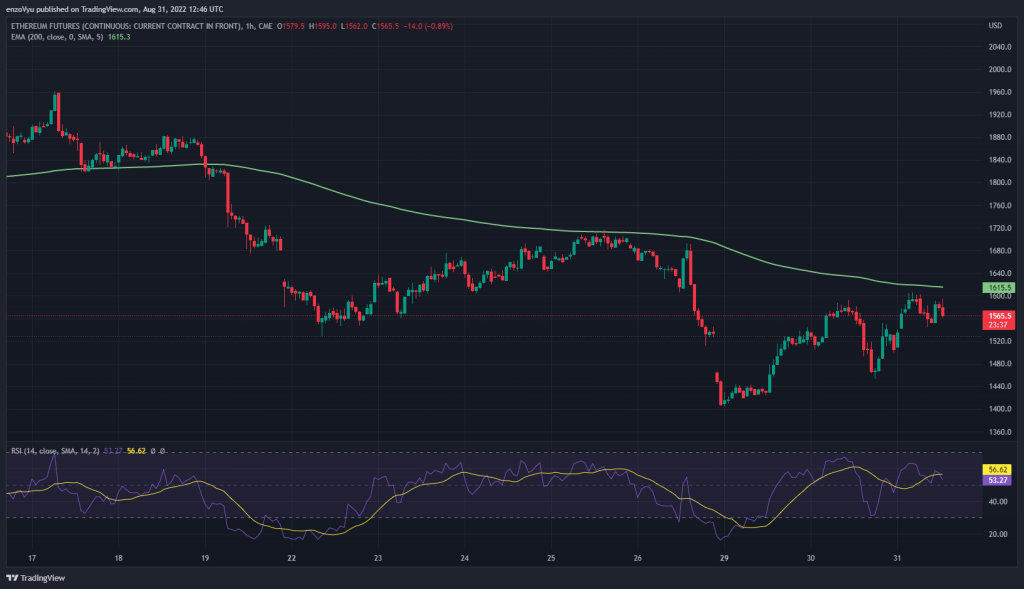Select the EMA legend value 1615.3
This screenshot has height=589, width=1024.
tap(119, 37)
